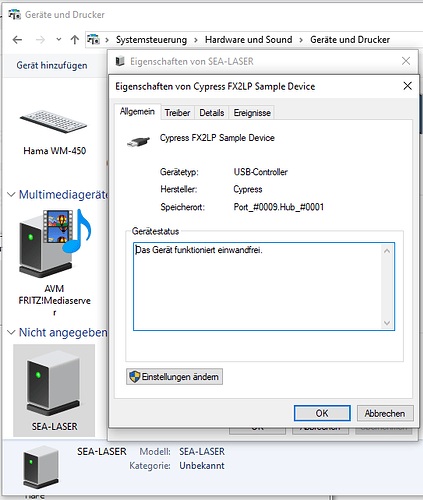Select the Hama WM-450 keyboard device icon
This screenshot has width=423, height=500.
pos(53,122)
